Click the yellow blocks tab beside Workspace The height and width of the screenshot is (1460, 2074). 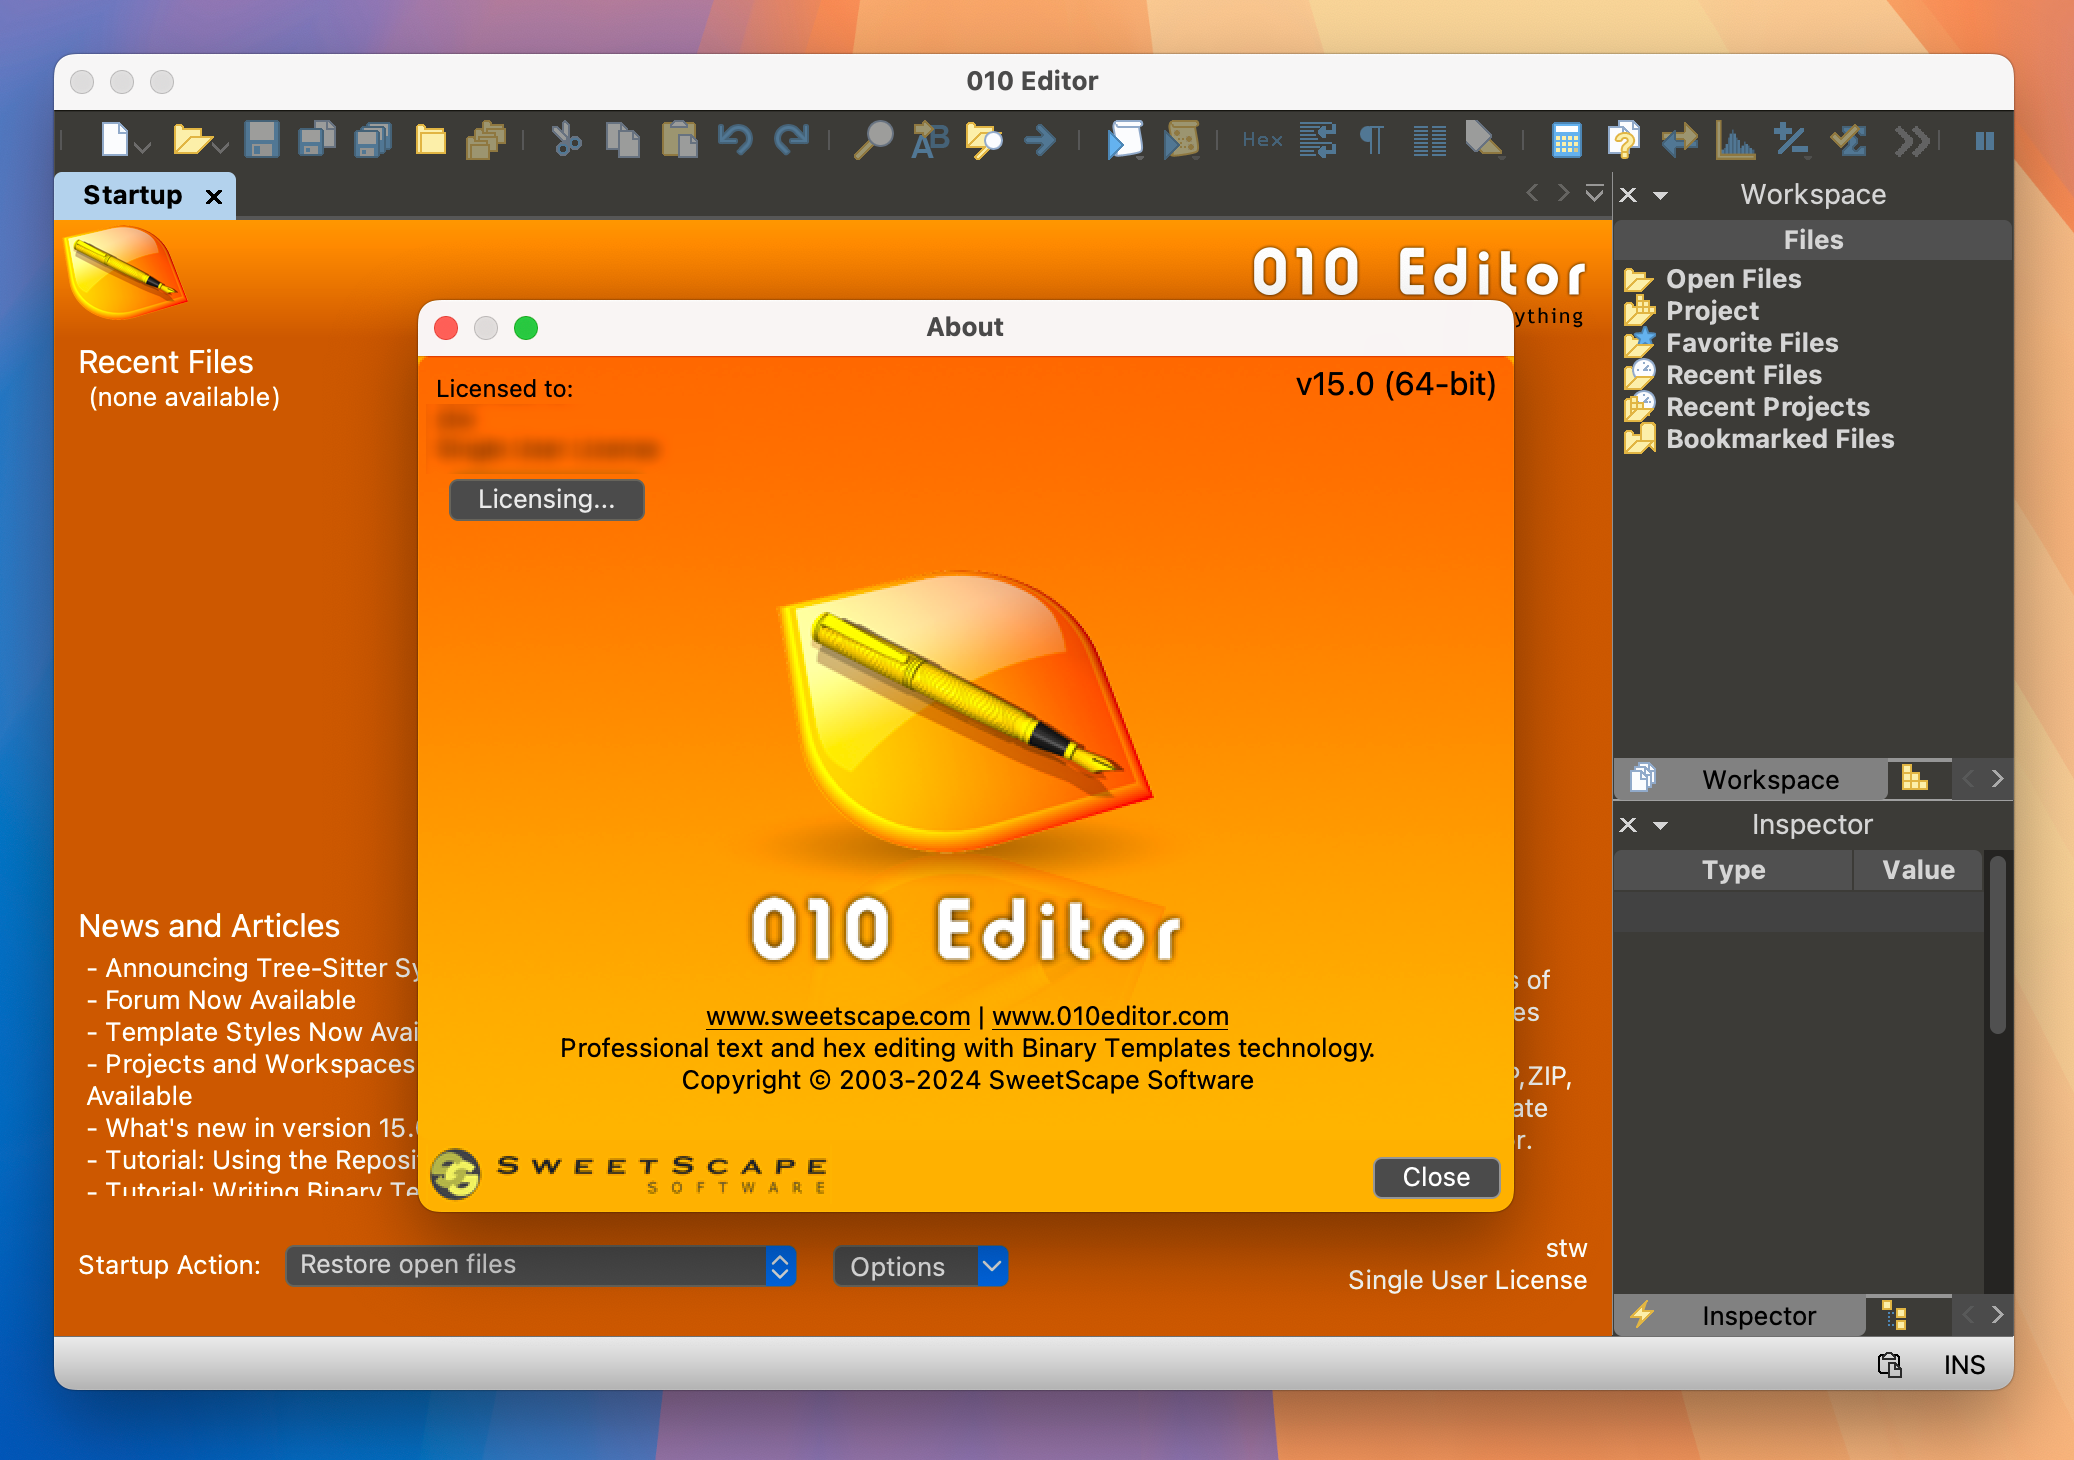1915,778
